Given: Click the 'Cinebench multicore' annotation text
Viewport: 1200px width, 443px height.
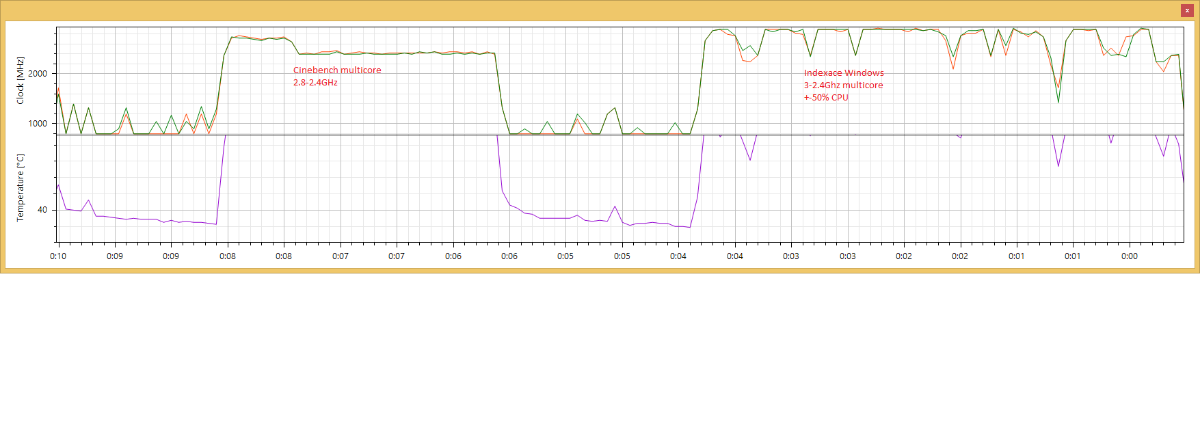Looking at the screenshot, I should point(337,71).
